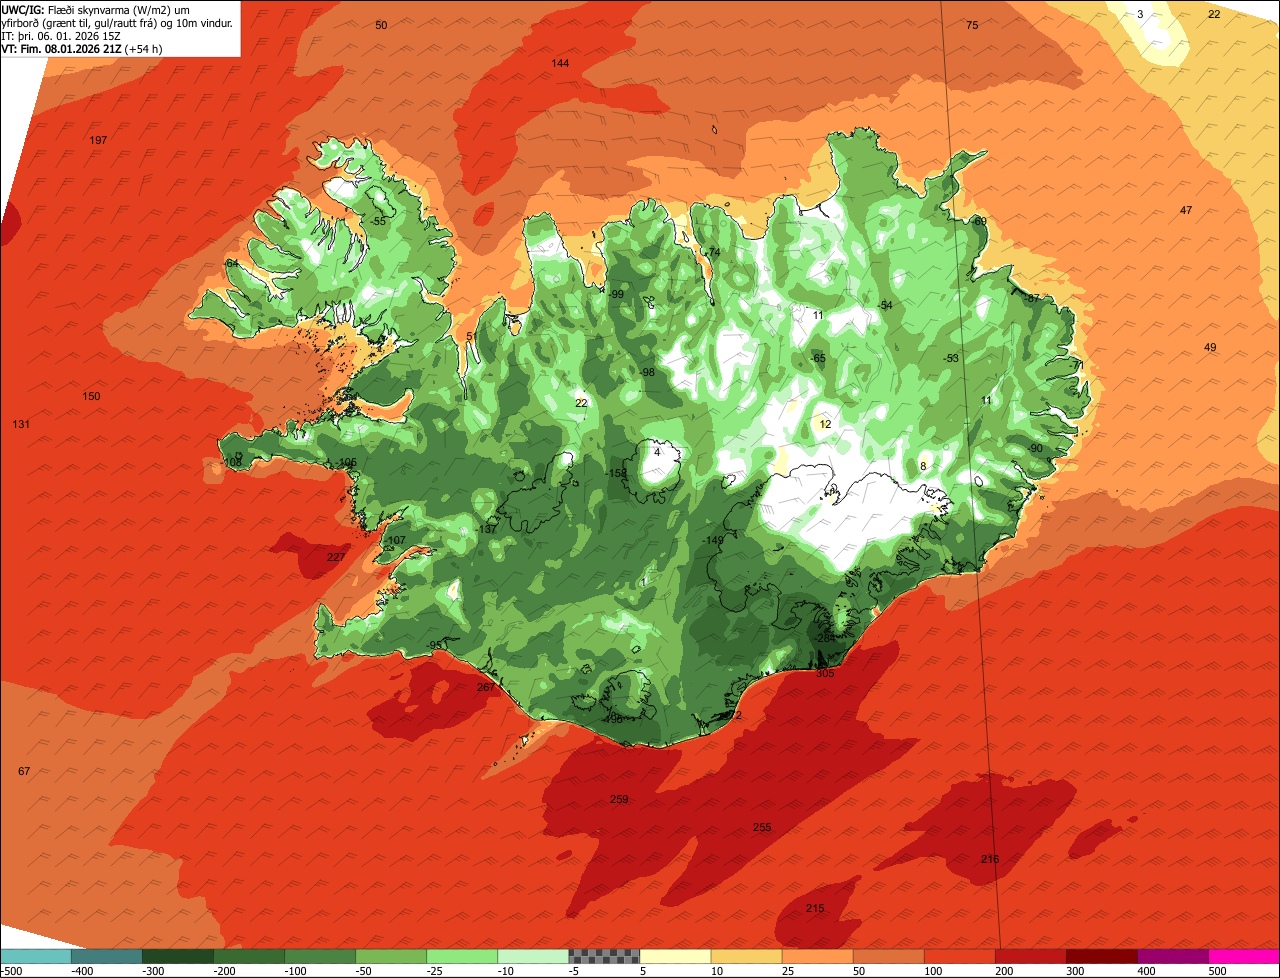Click the map value '-53'
Image resolution: width=1280 pixels, height=978 pixels.
(x=951, y=359)
